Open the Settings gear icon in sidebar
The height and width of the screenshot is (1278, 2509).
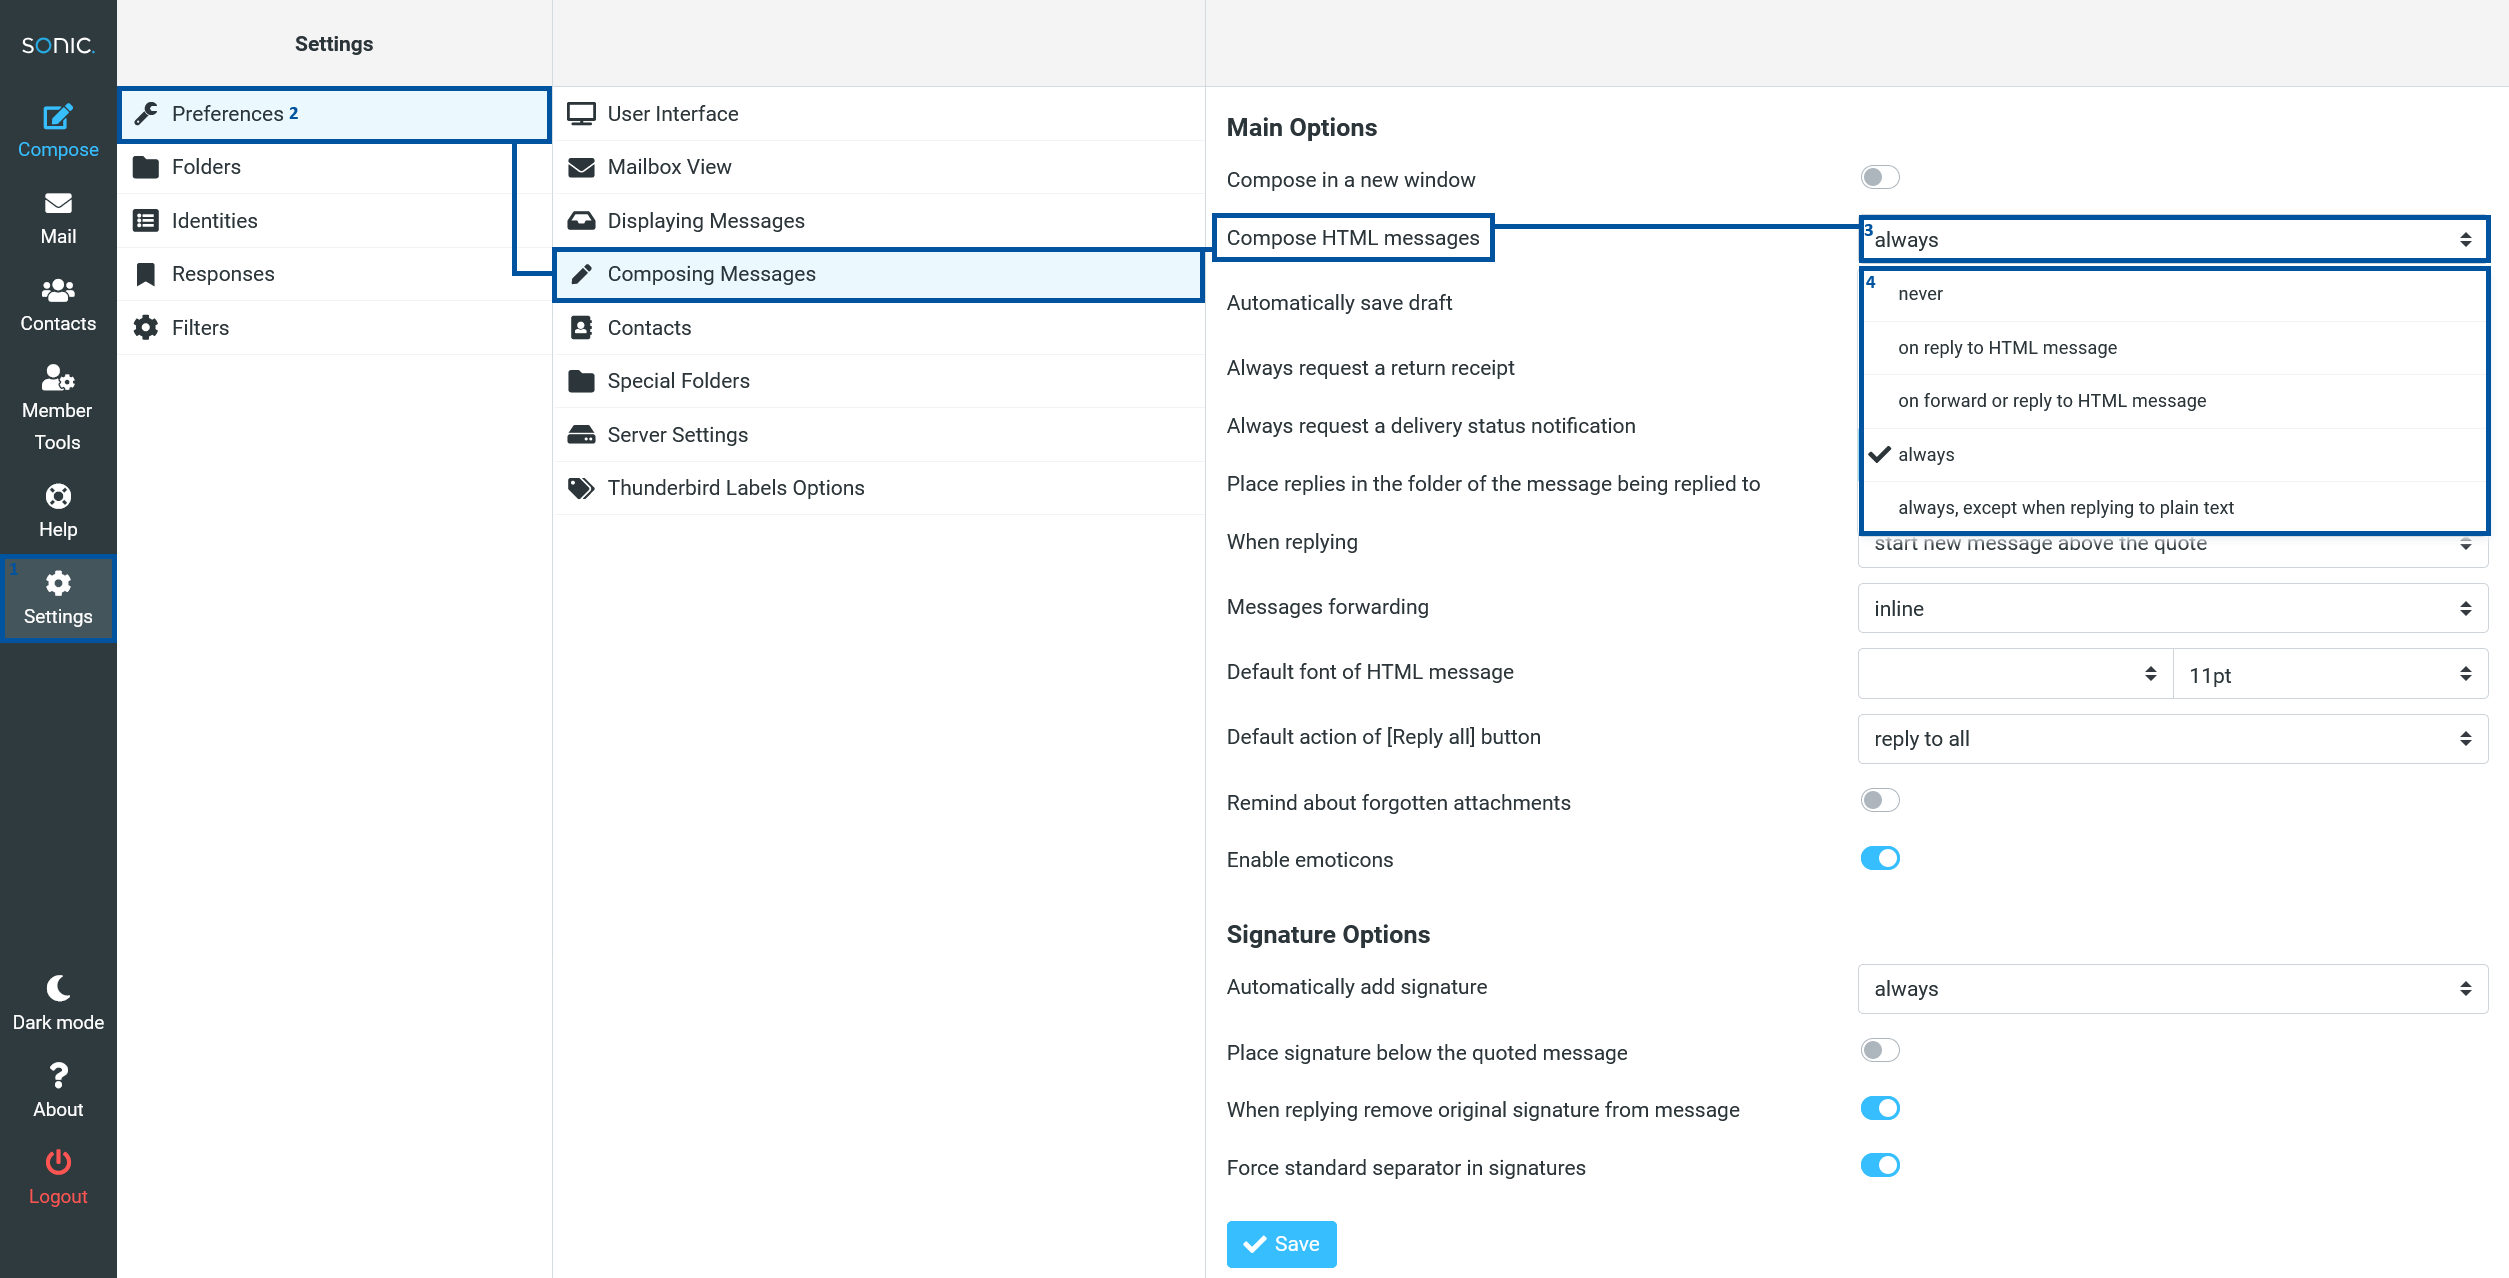(58, 583)
